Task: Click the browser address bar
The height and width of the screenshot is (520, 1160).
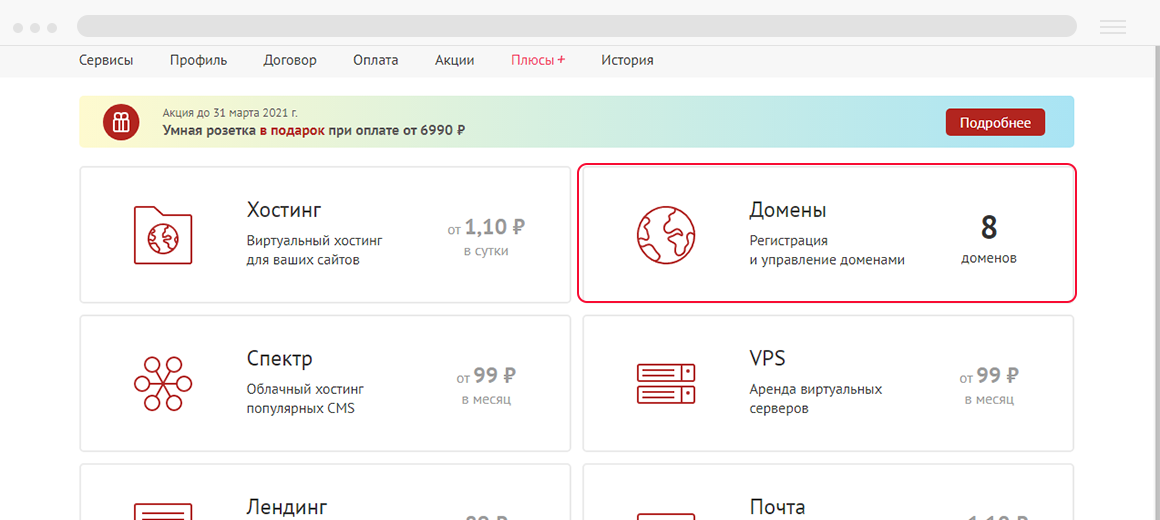Action: point(577,26)
